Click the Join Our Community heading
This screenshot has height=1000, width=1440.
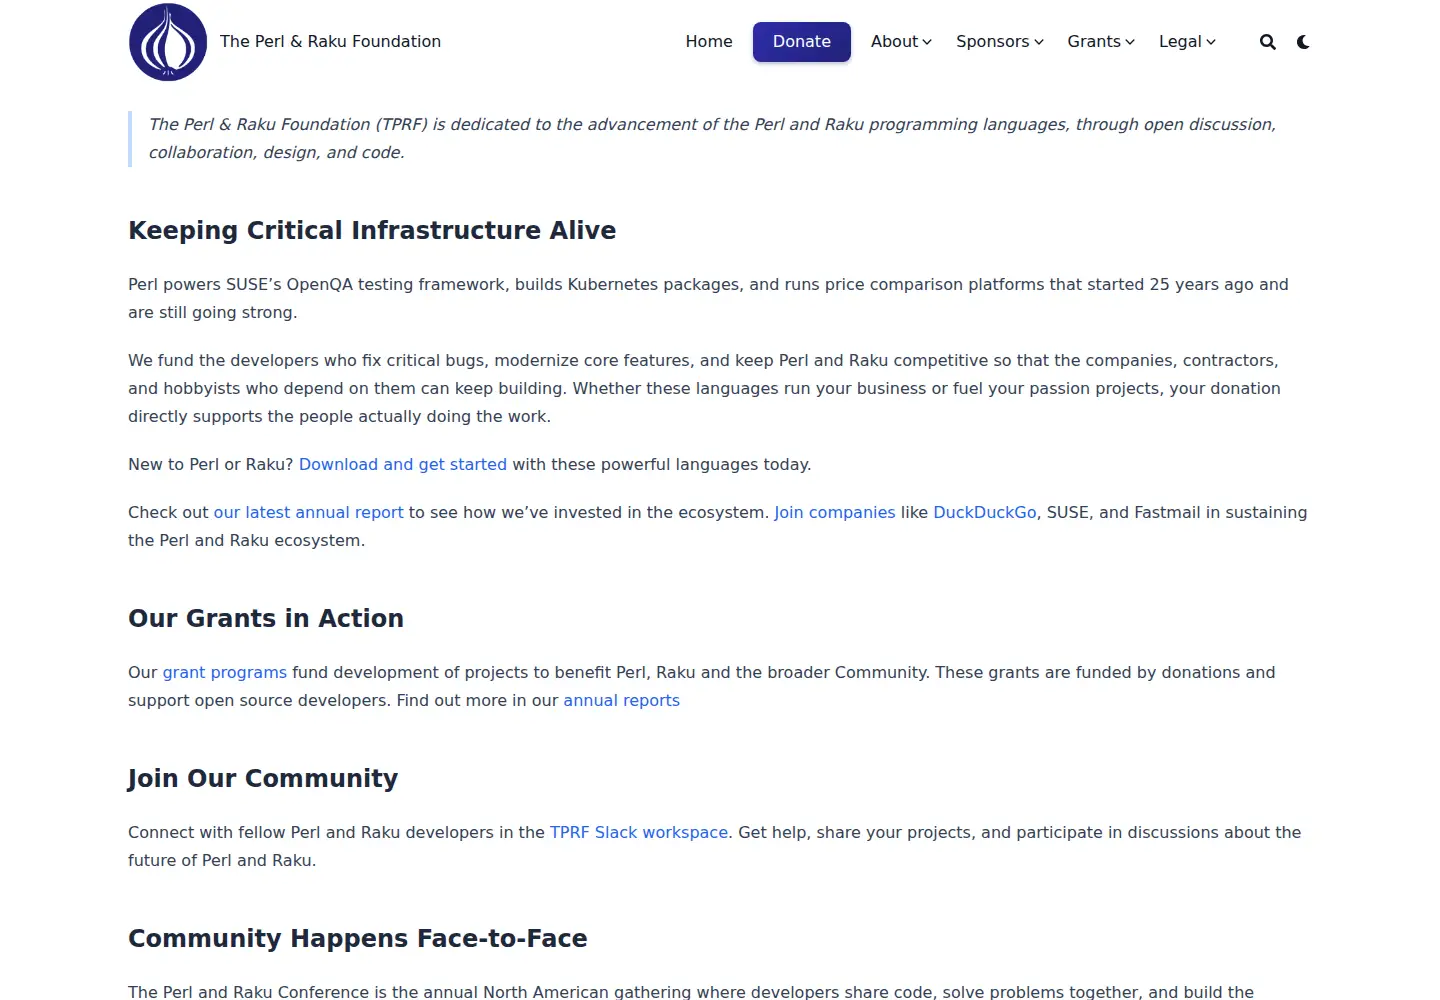pos(263,778)
